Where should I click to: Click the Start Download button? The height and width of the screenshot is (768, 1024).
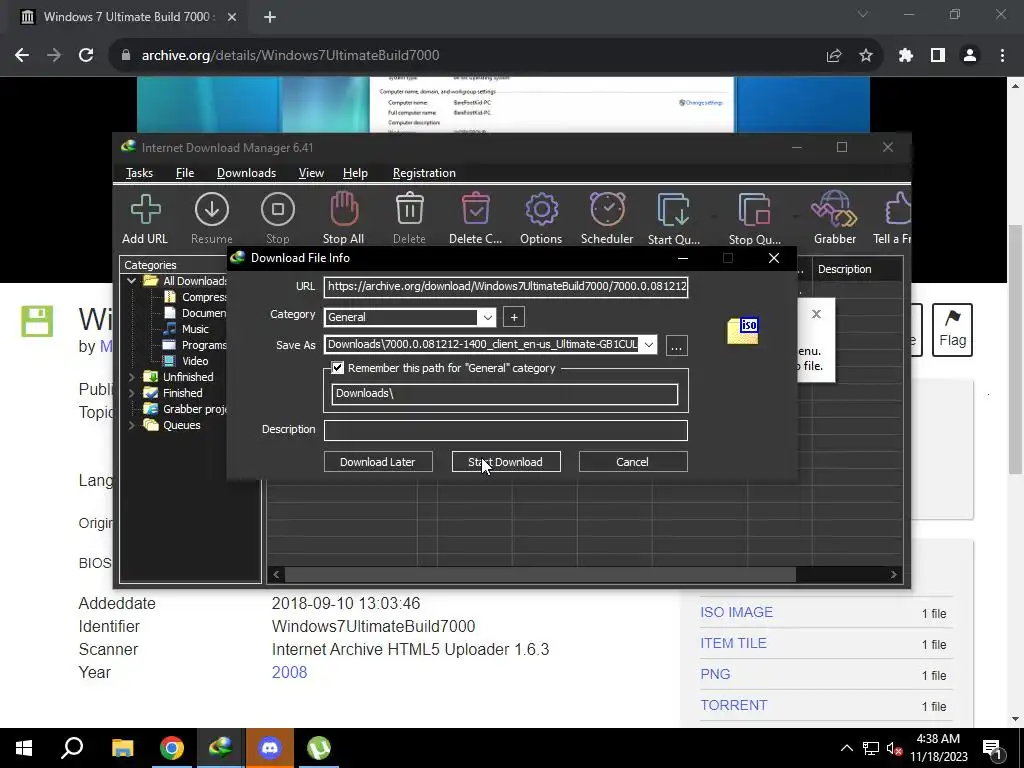point(506,462)
